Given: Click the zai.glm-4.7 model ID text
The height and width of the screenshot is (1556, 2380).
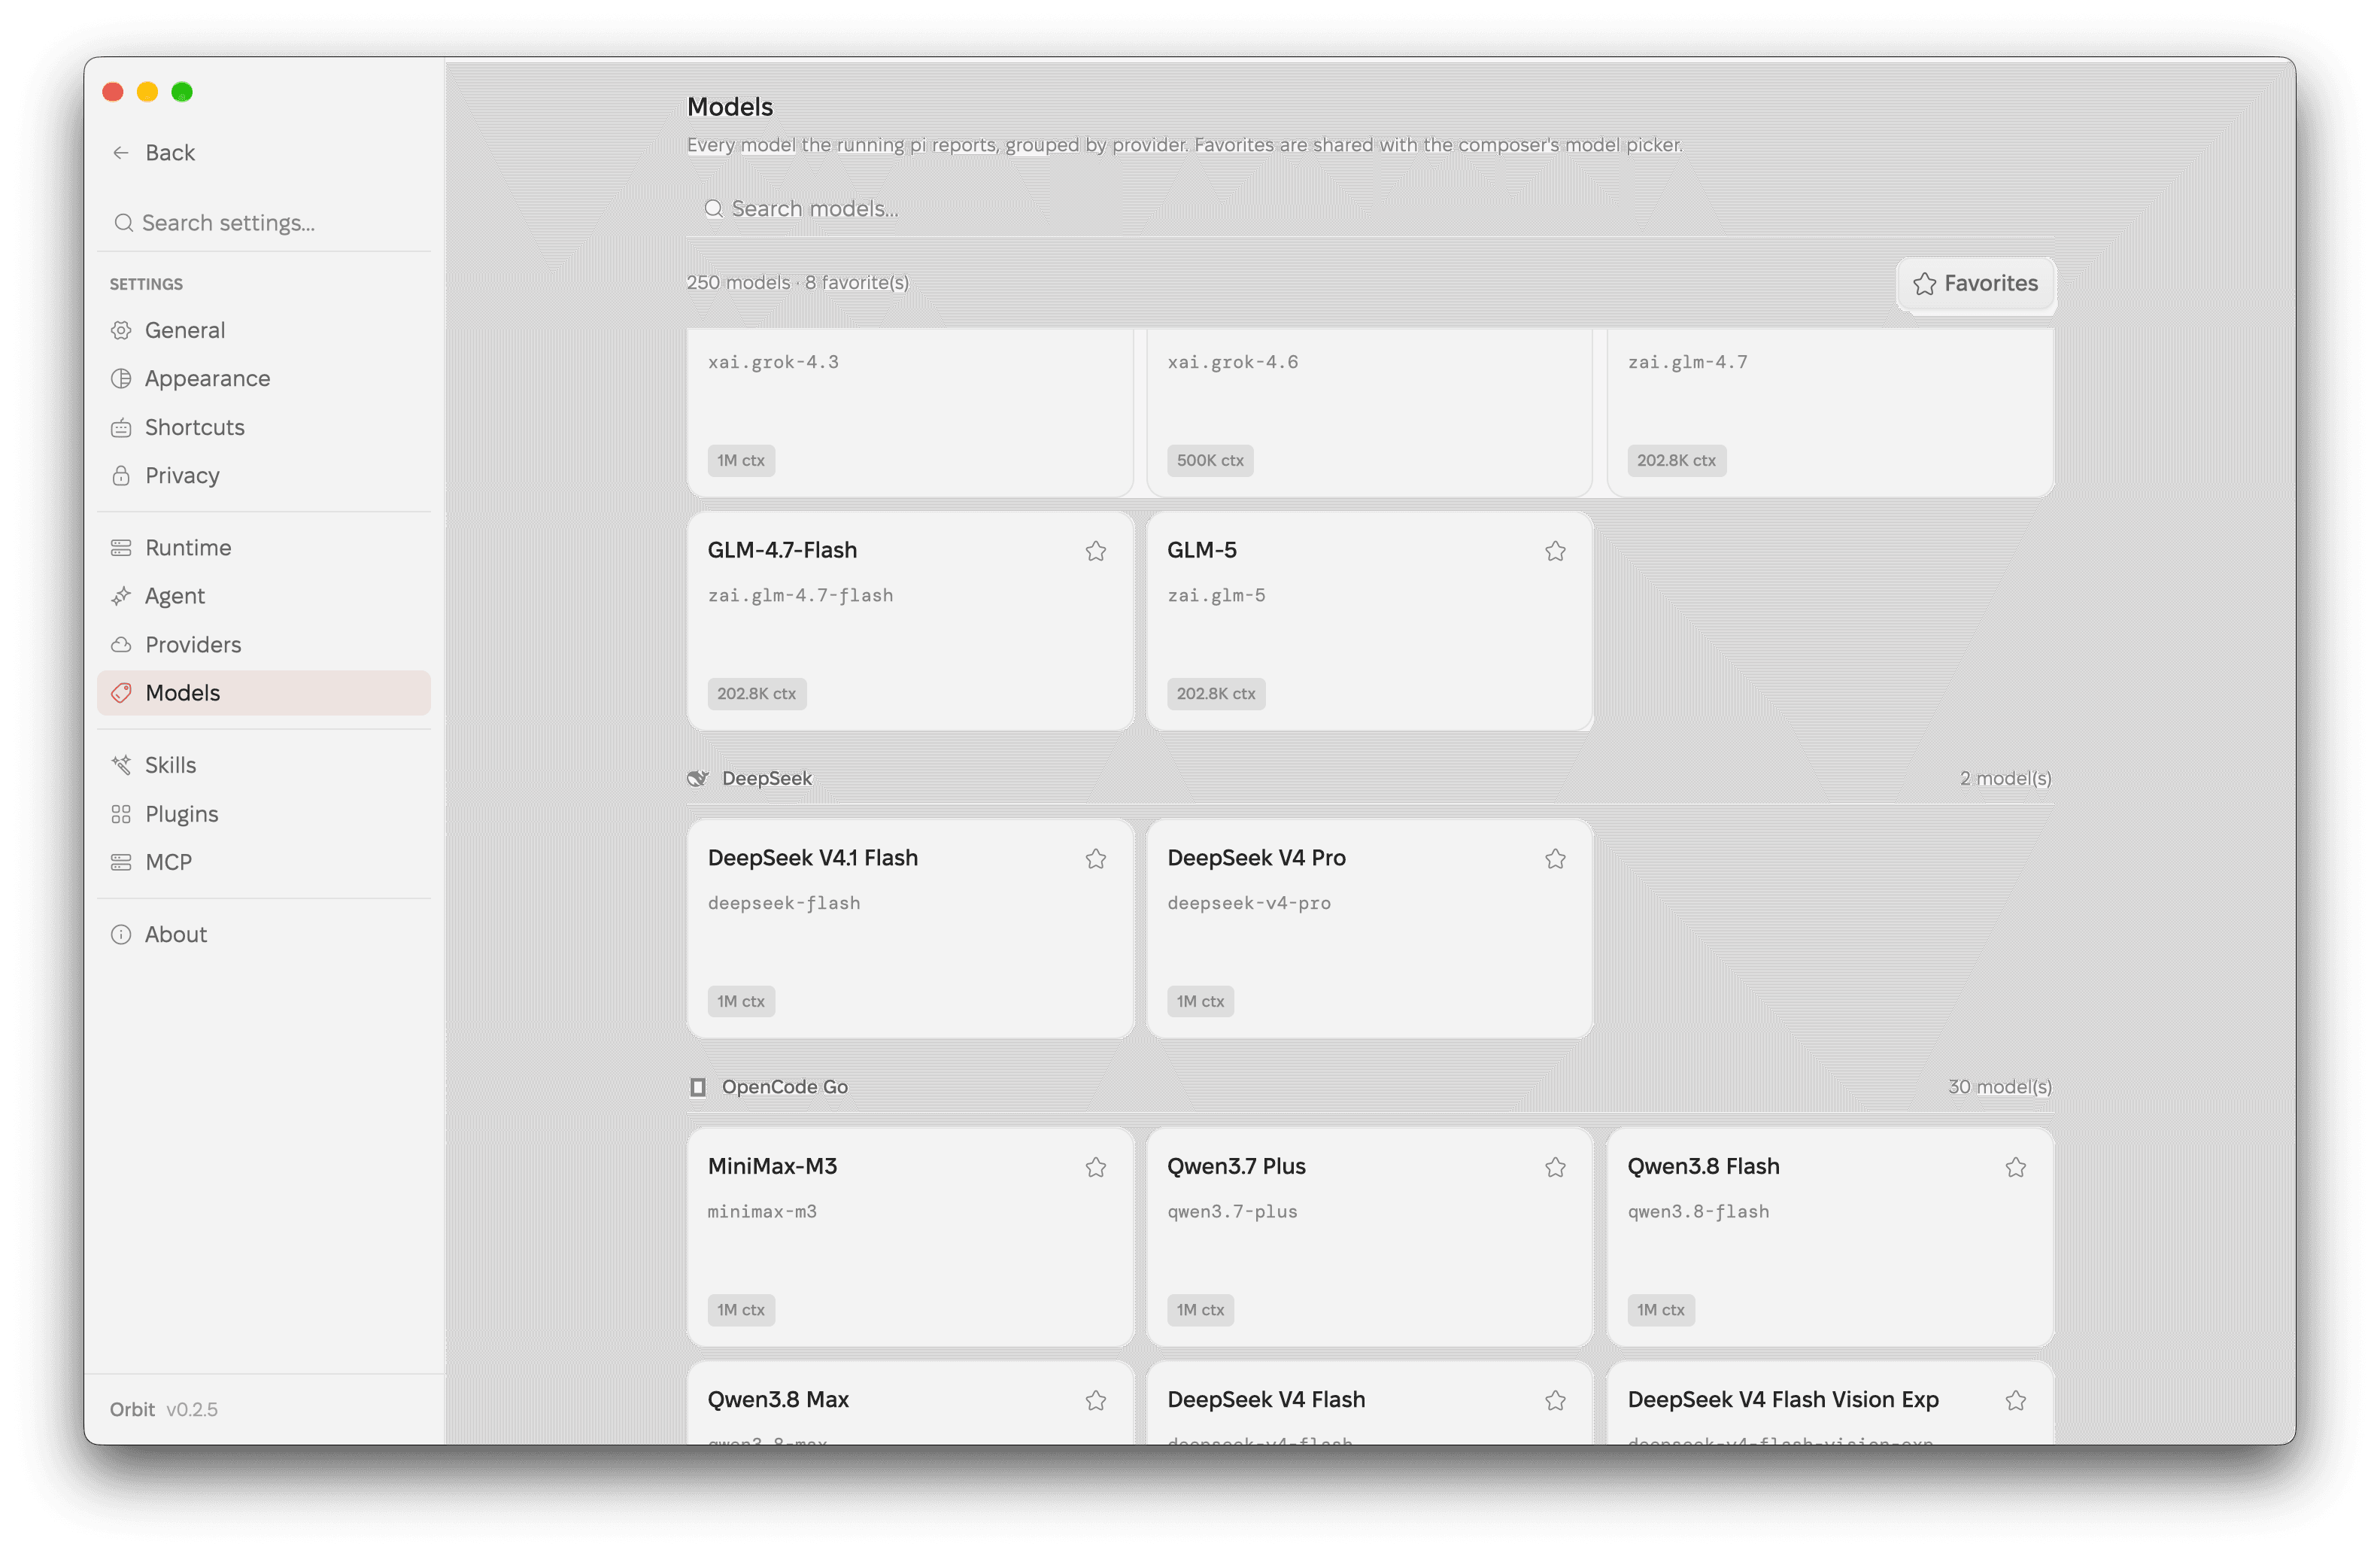Looking at the screenshot, I should (1687, 362).
